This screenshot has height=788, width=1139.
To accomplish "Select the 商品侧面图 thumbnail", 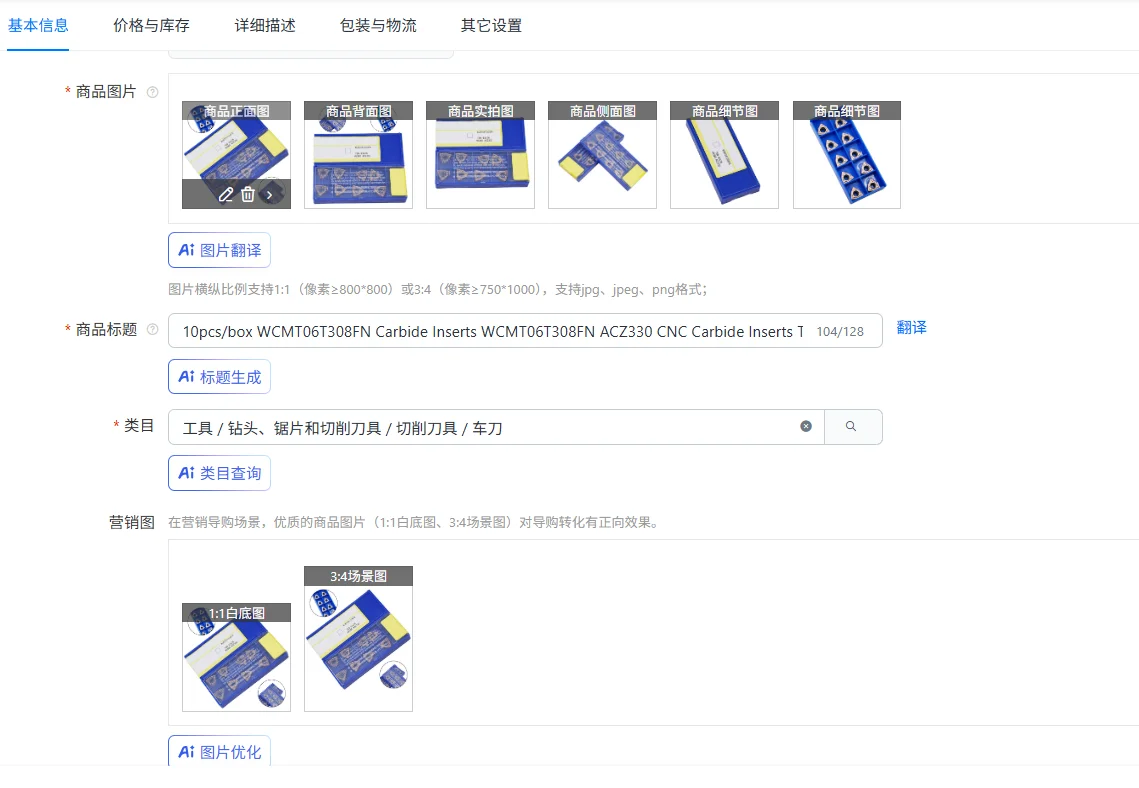I will (602, 155).
